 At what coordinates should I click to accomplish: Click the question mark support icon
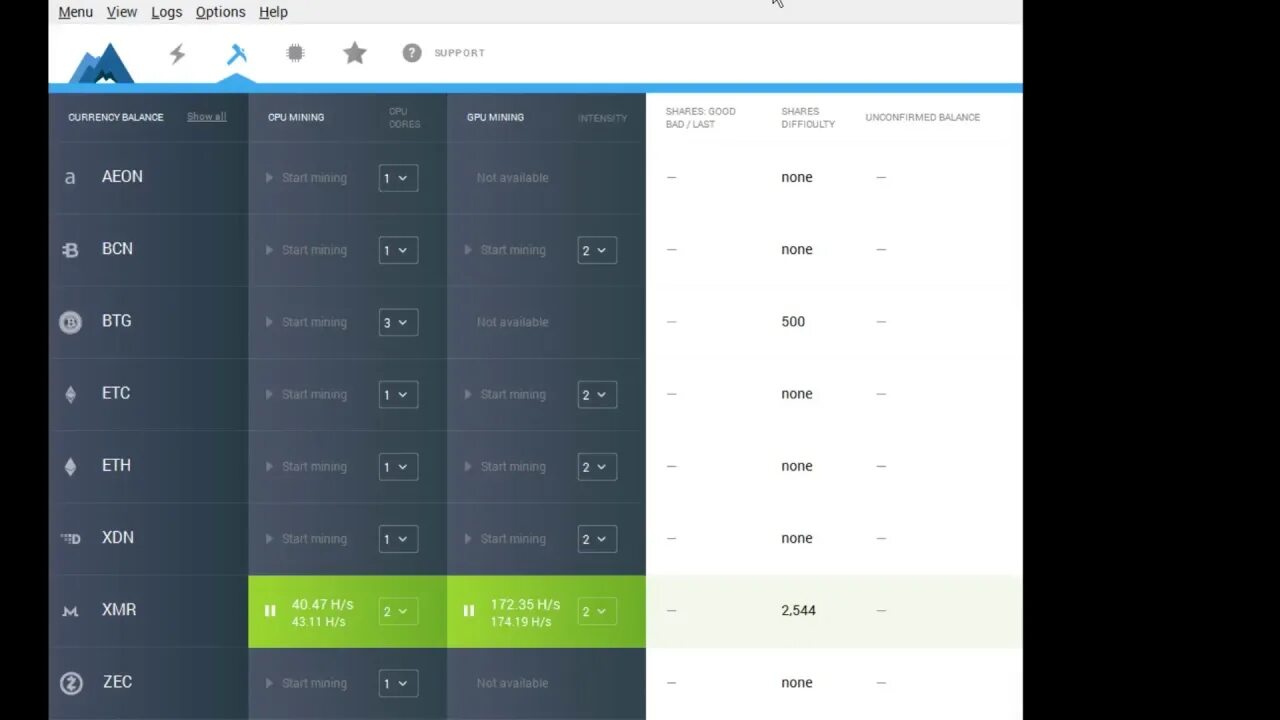click(x=412, y=53)
